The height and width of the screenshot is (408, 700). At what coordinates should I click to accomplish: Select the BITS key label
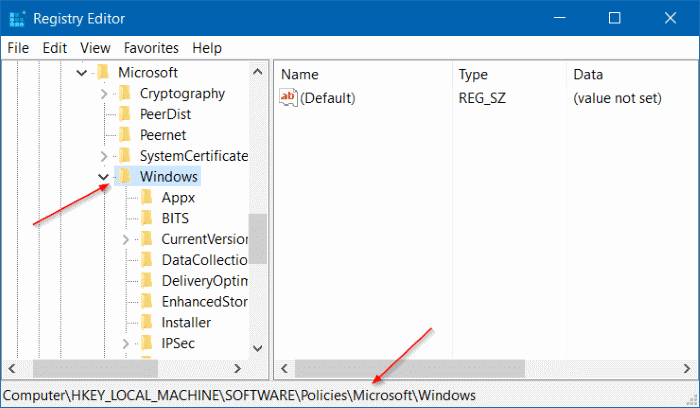coord(175,218)
